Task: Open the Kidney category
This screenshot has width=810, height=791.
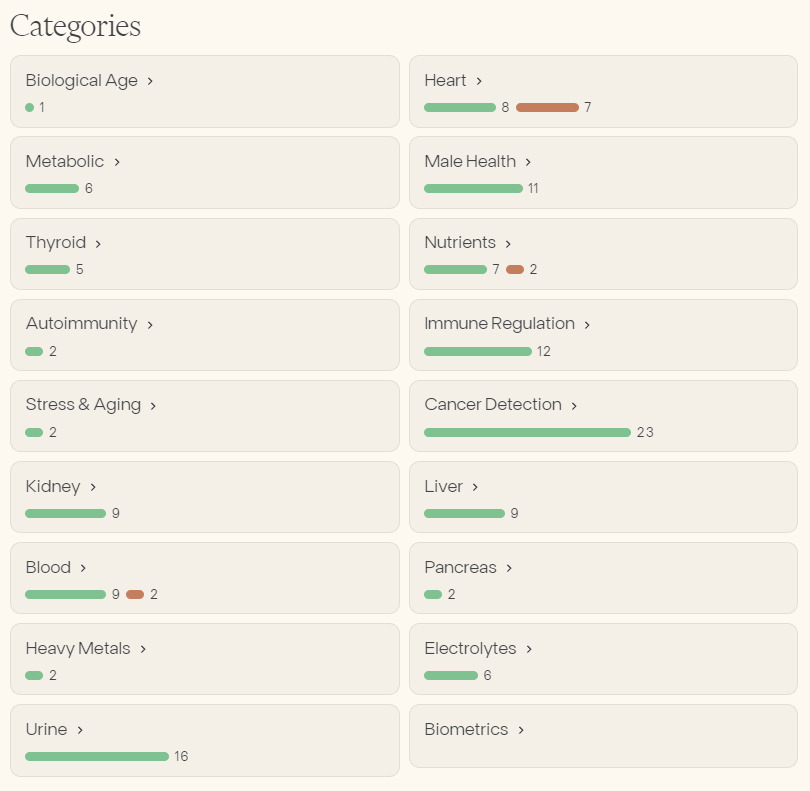Action: (53, 486)
